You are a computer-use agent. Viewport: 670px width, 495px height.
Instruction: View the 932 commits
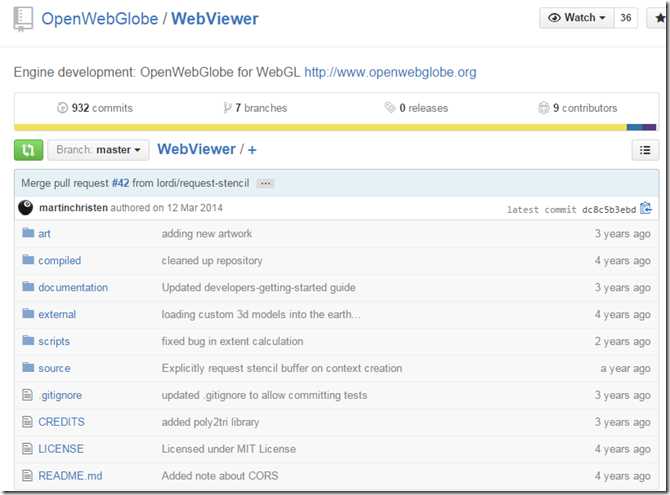point(102,108)
